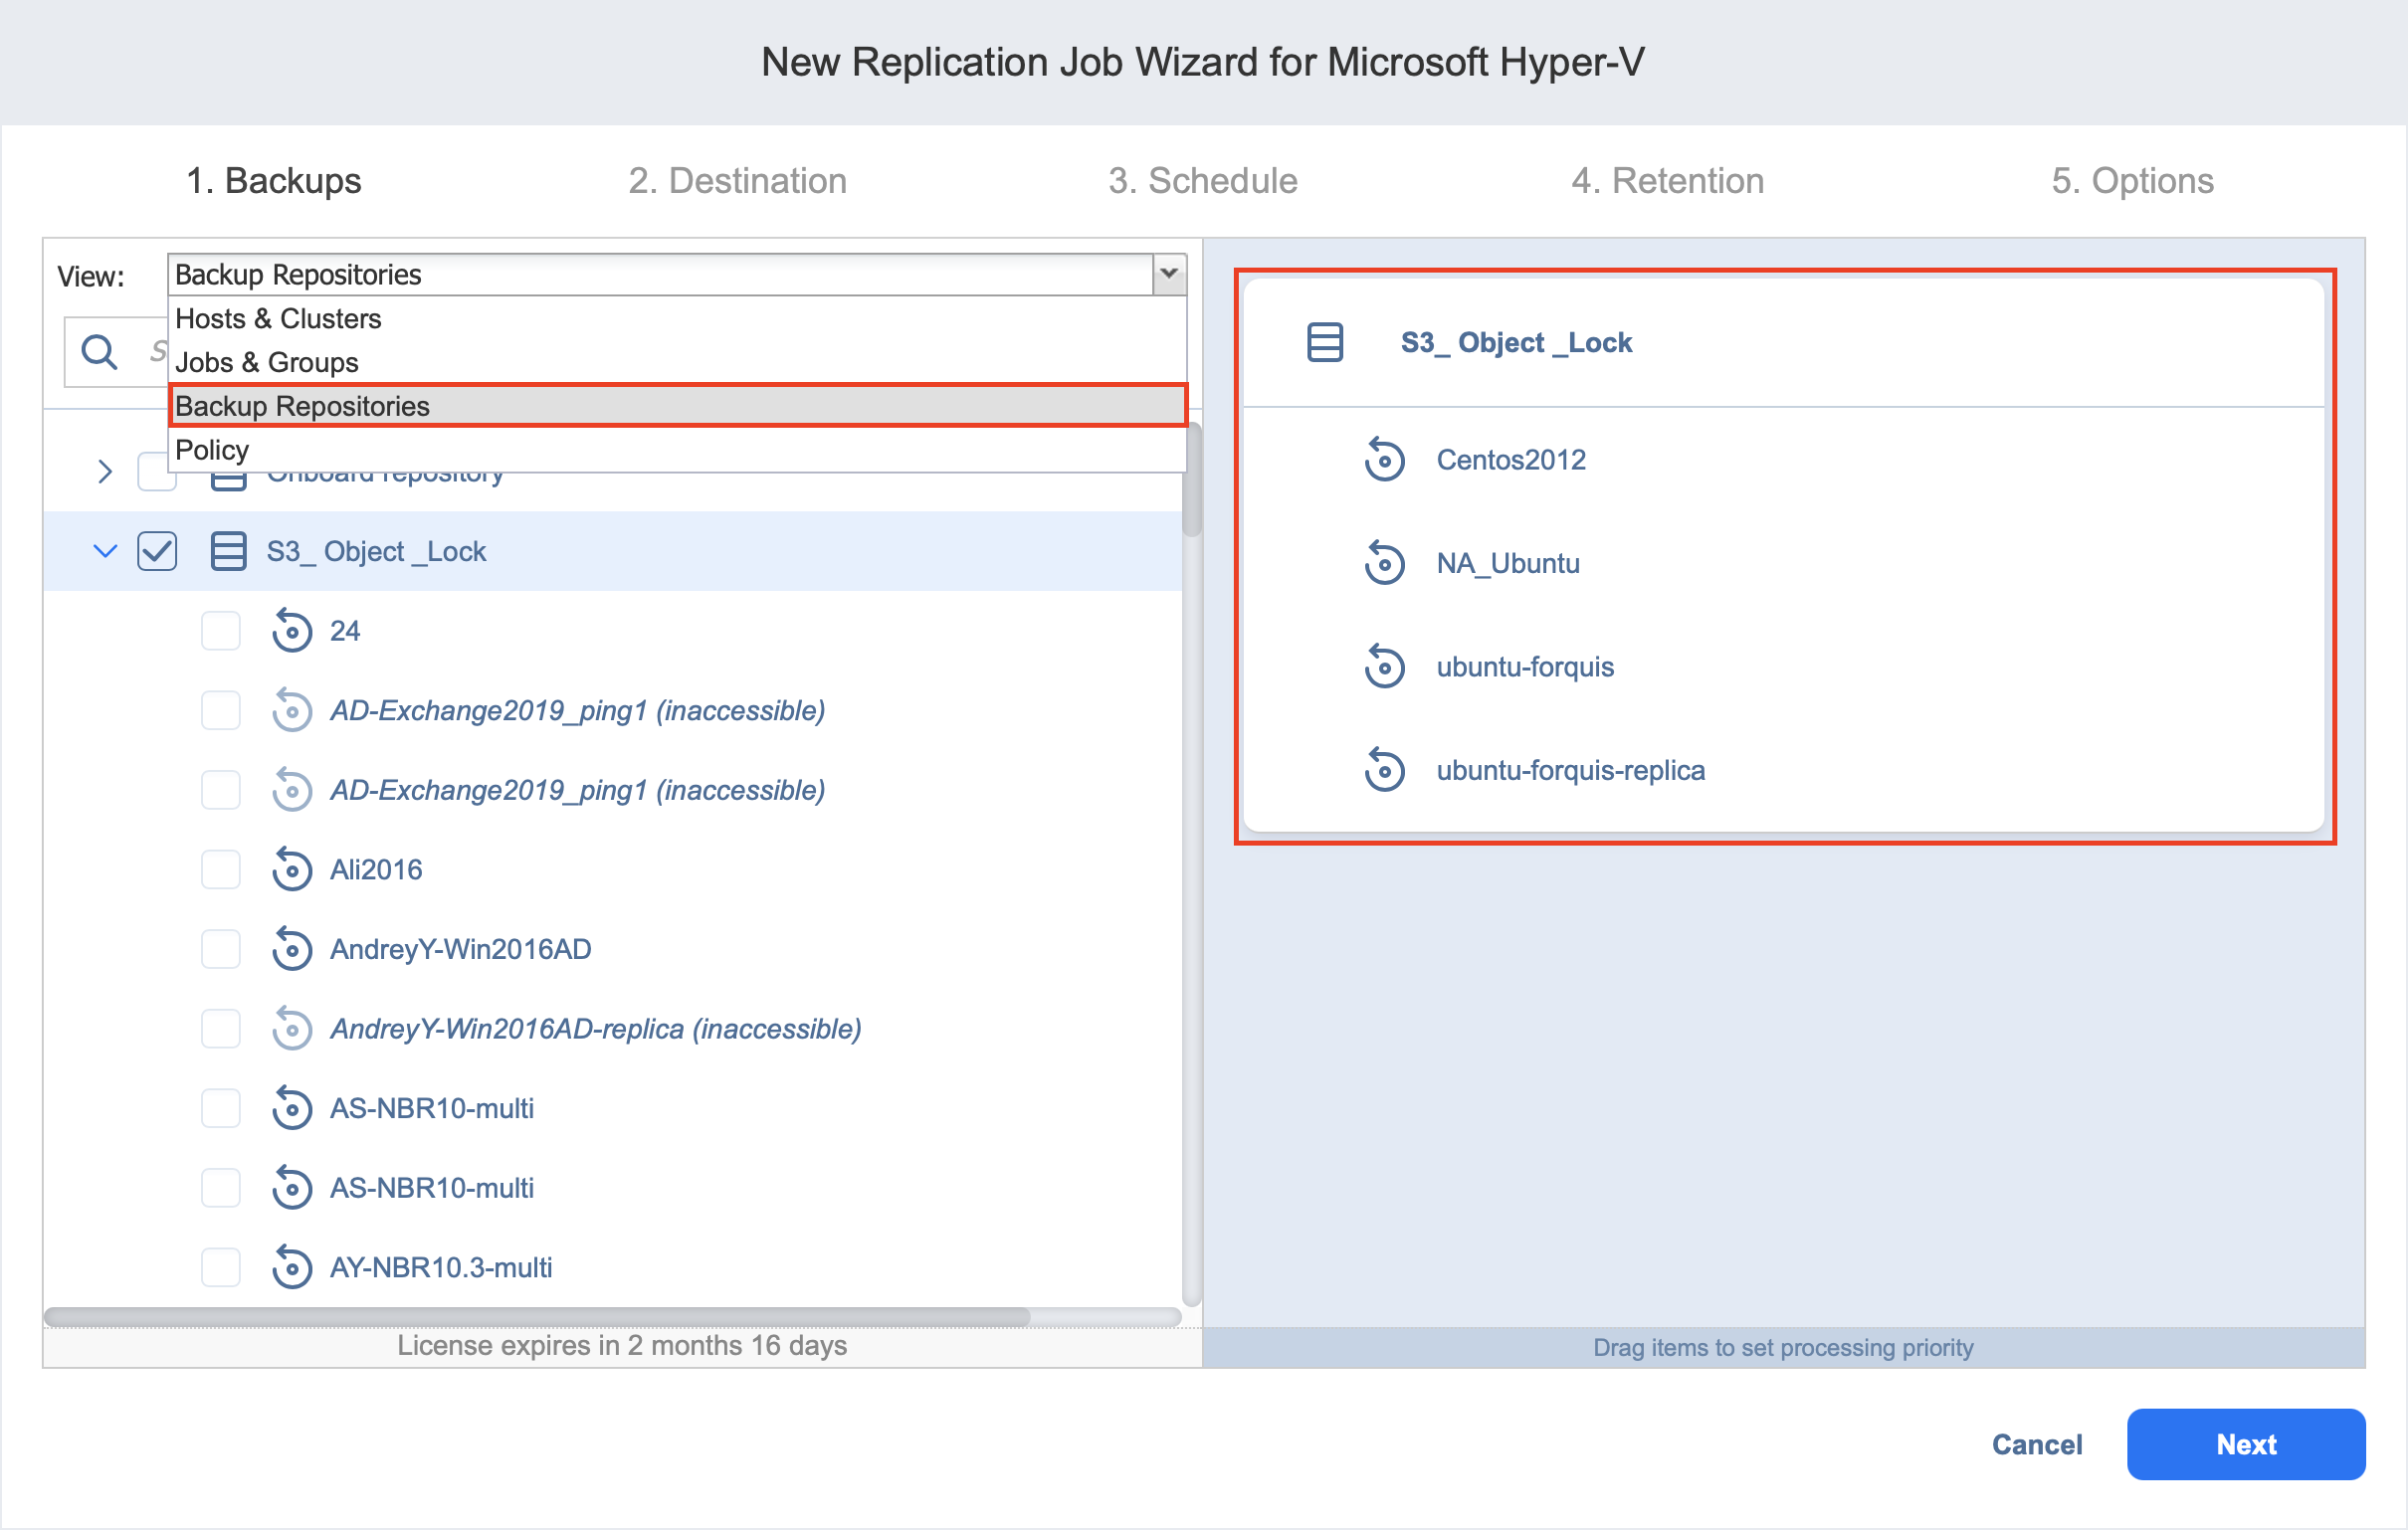Click the Centos2012 backup icon in the selected pane
The image size is (2408, 1530).
point(1384,460)
